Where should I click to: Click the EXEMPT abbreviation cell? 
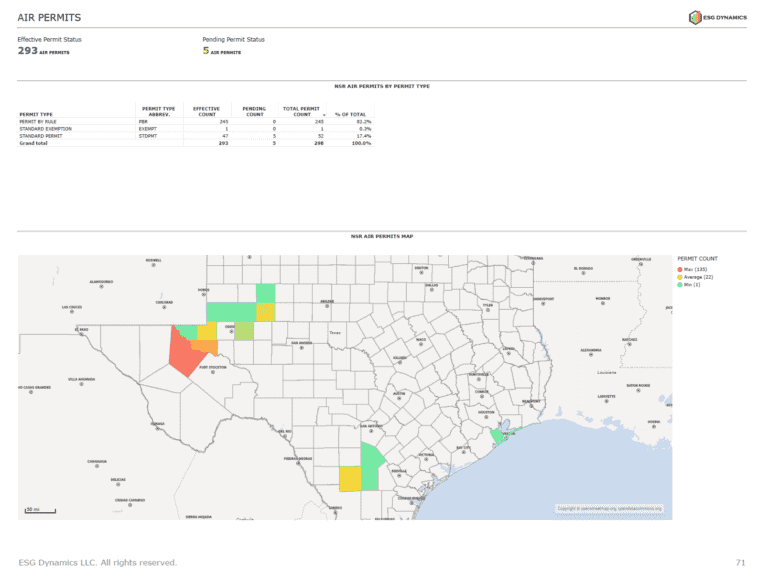147,129
